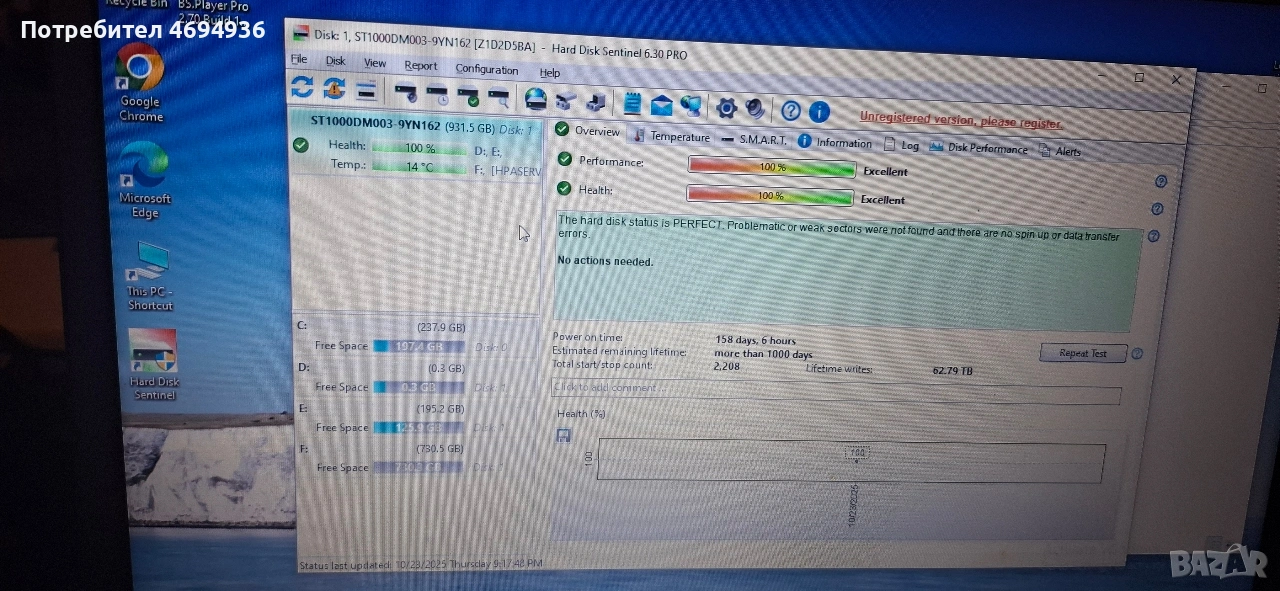1280x591 pixels.
Task: Click the 'Unregistered version, please register' link
Action: pos(961,121)
